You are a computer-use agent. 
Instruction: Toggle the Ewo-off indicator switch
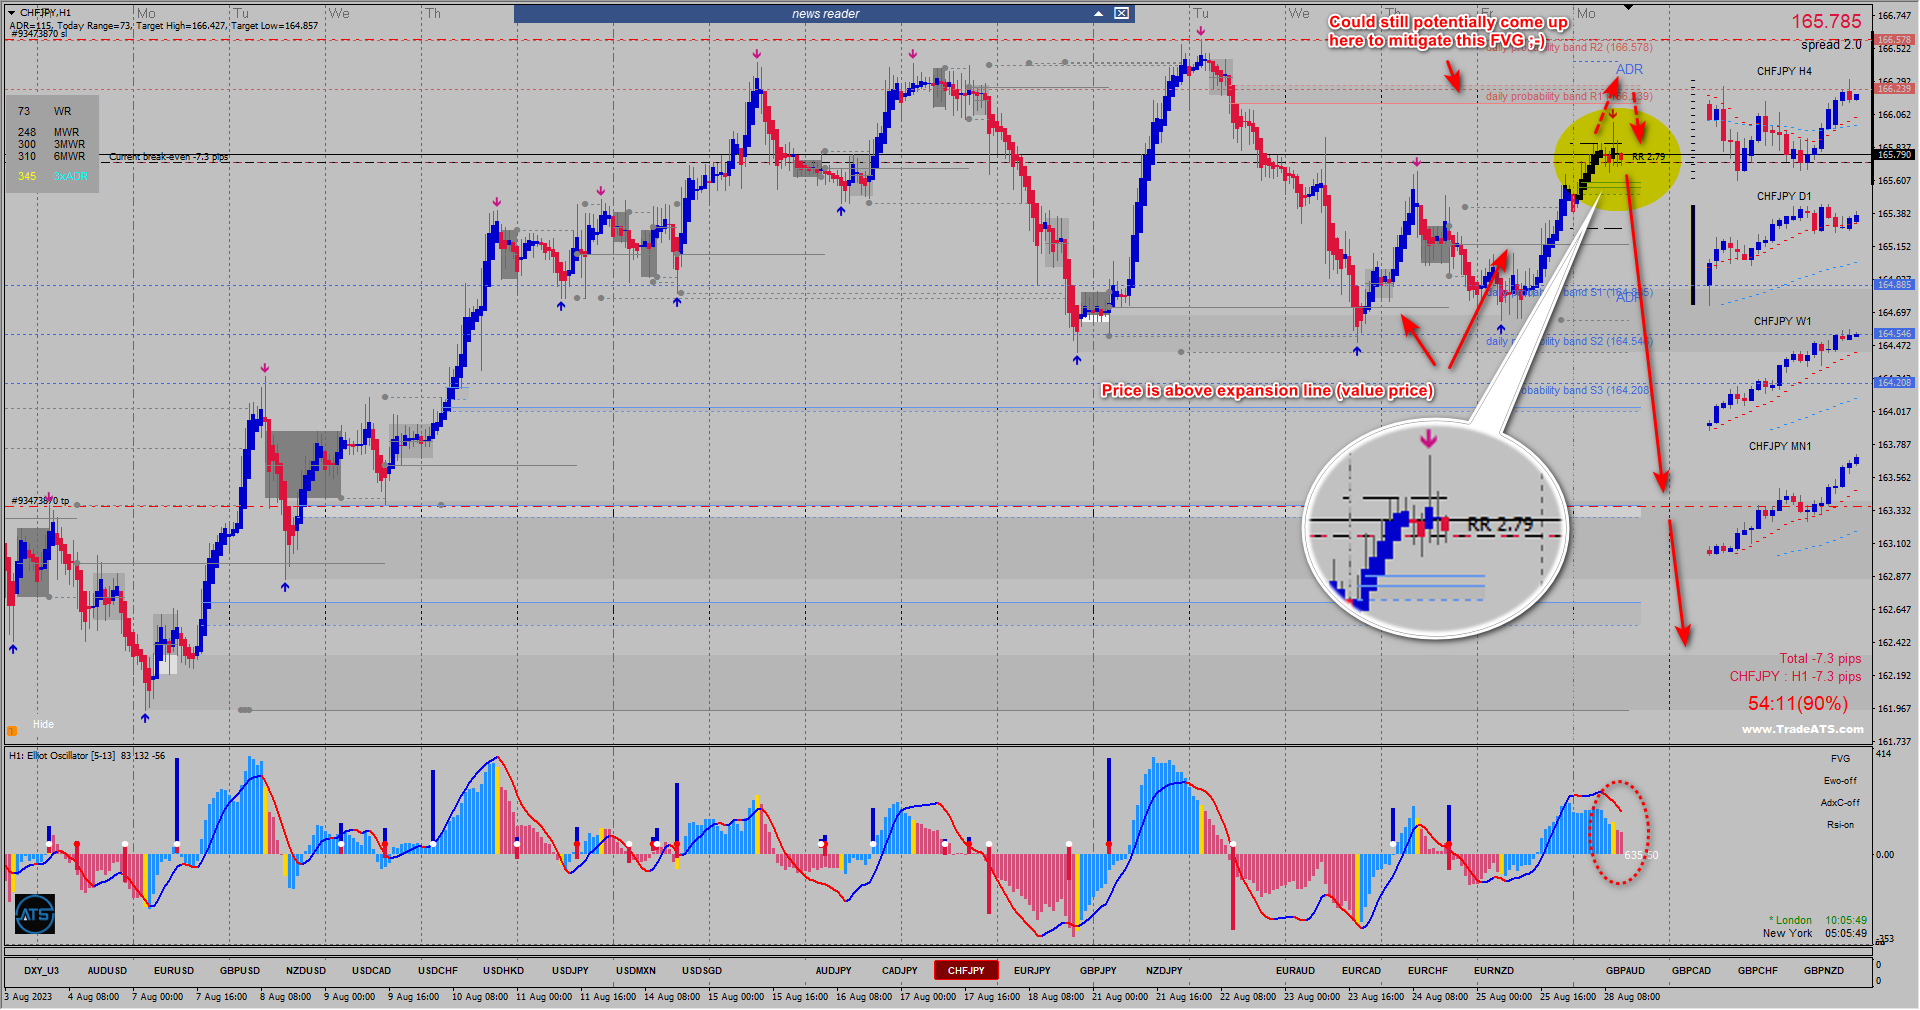point(1840,781)
